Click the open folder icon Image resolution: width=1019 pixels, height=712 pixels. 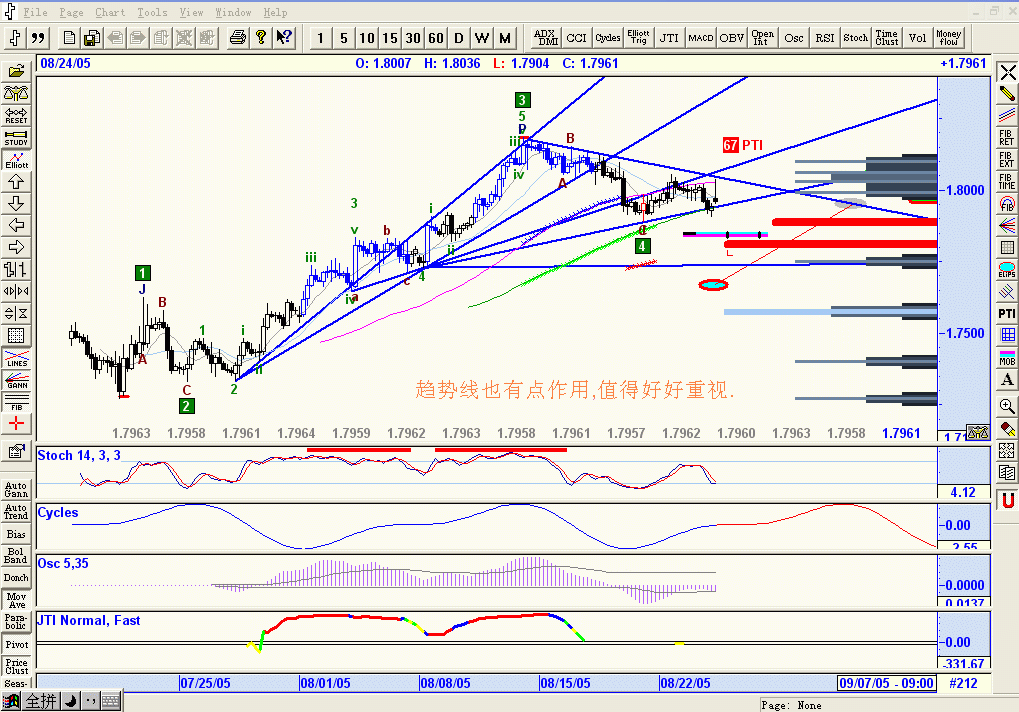pyautogui.click(x=16, y=71)
